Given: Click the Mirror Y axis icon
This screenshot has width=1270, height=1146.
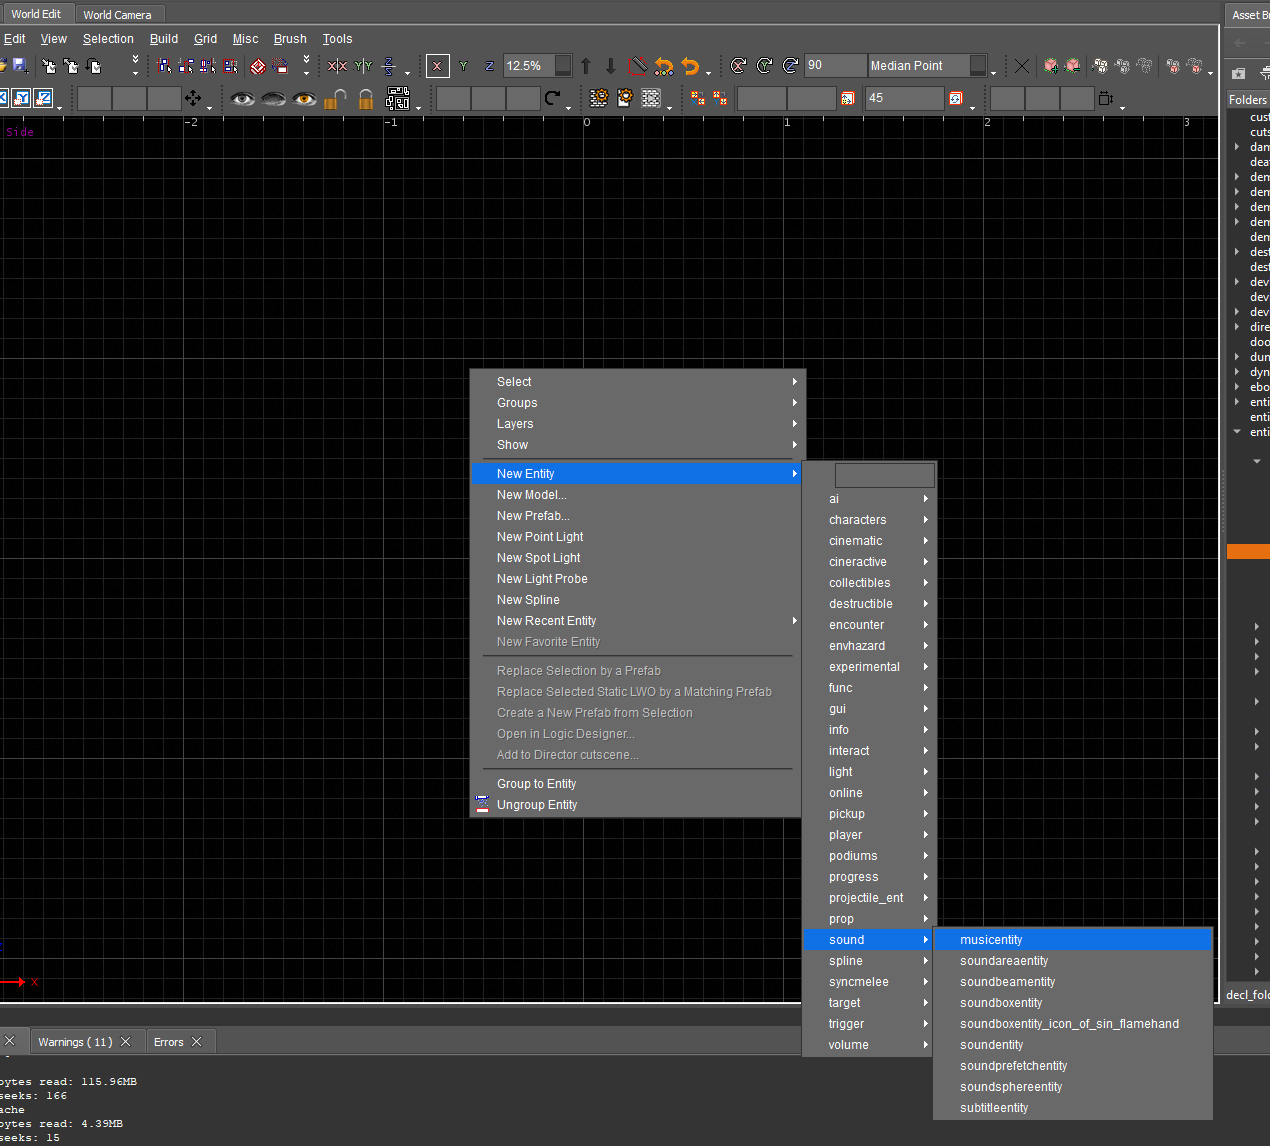Looking at the screenshot, I should coord(363,66).
